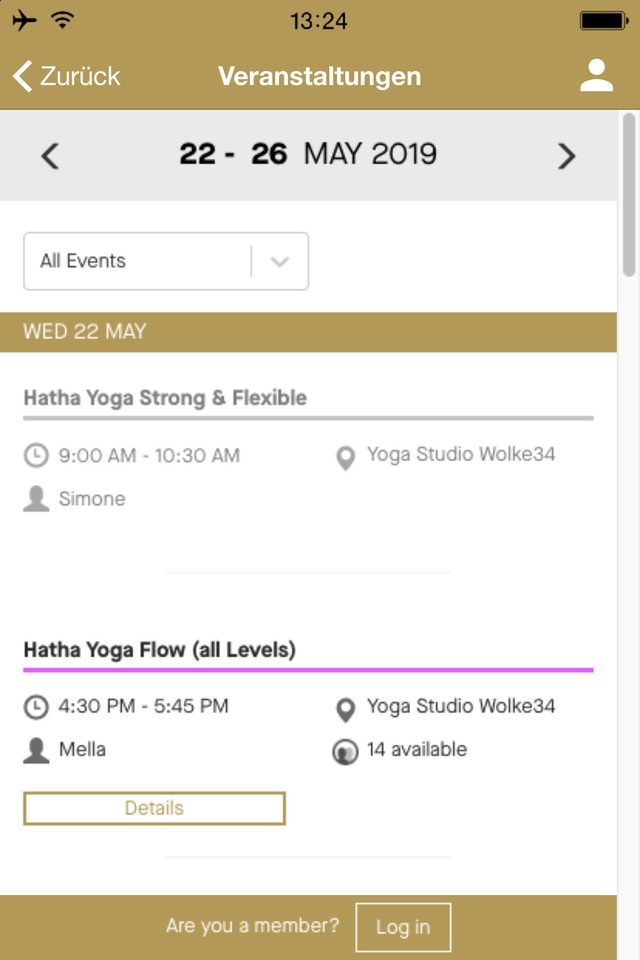Click clock icon beside 4:30 PM class
The width and height of the screenshot is (640, 960).
point(36,707)
